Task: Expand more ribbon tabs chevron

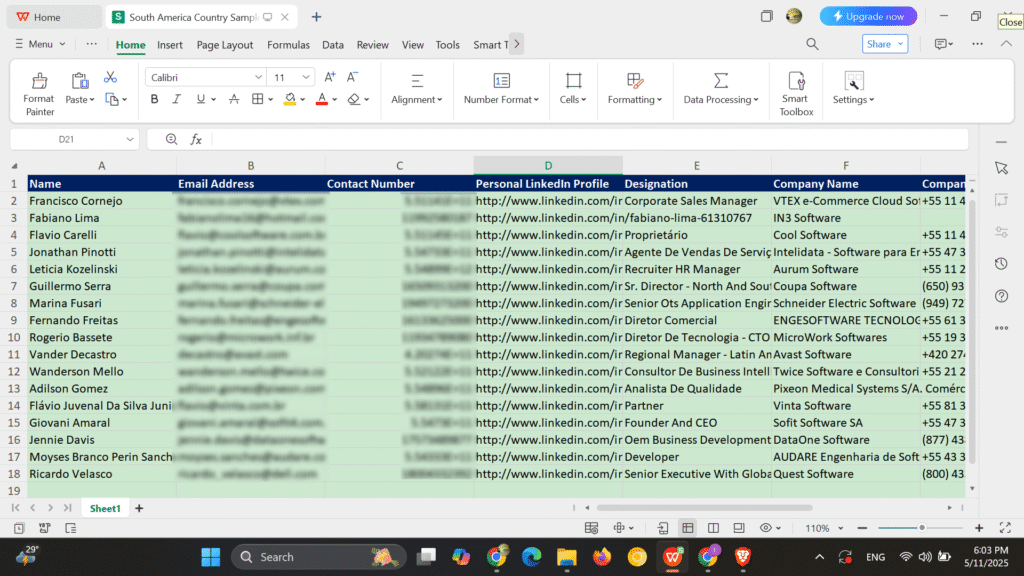Action: [x=517, y=44]
